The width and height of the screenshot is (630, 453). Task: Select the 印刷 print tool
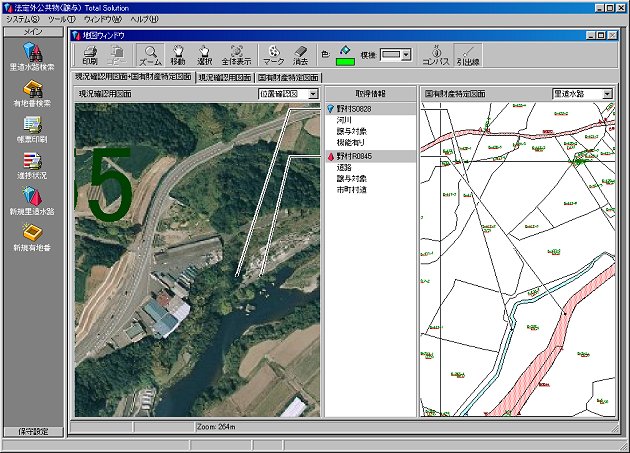pos(90,55)
